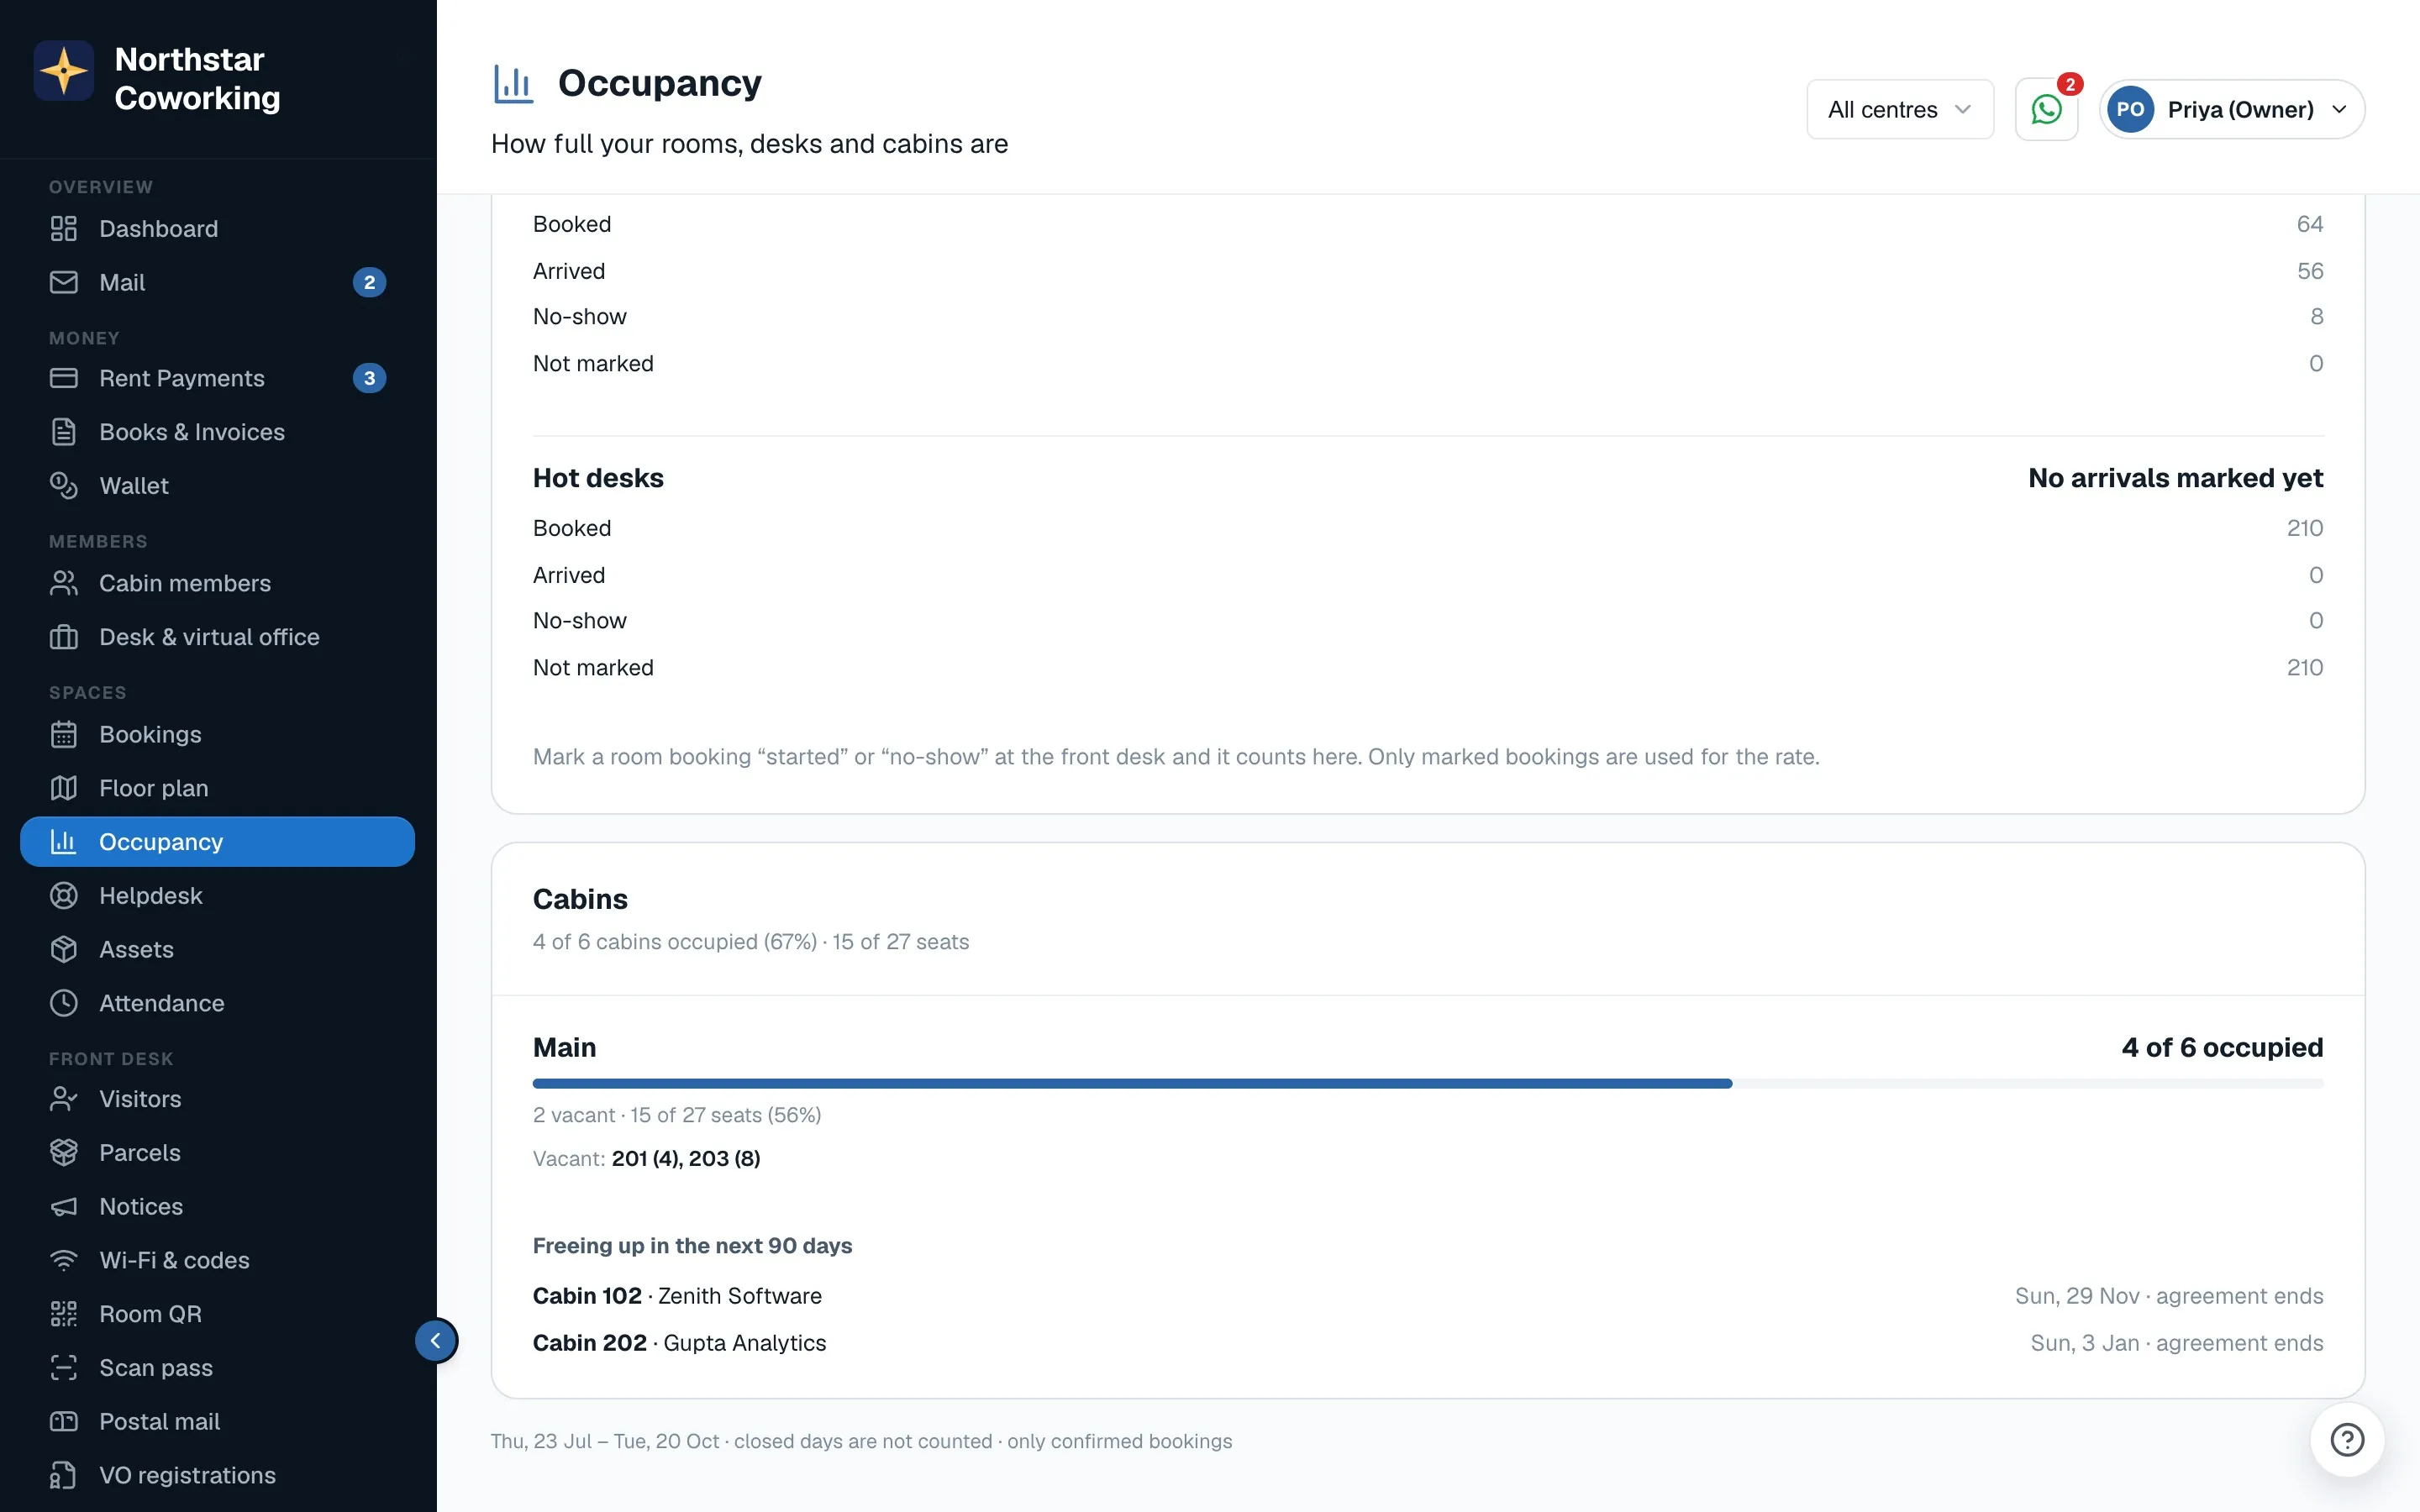Click the PO avatar circle
The height and width of the screenshot is (1512, 2420).
[2130, 109]
